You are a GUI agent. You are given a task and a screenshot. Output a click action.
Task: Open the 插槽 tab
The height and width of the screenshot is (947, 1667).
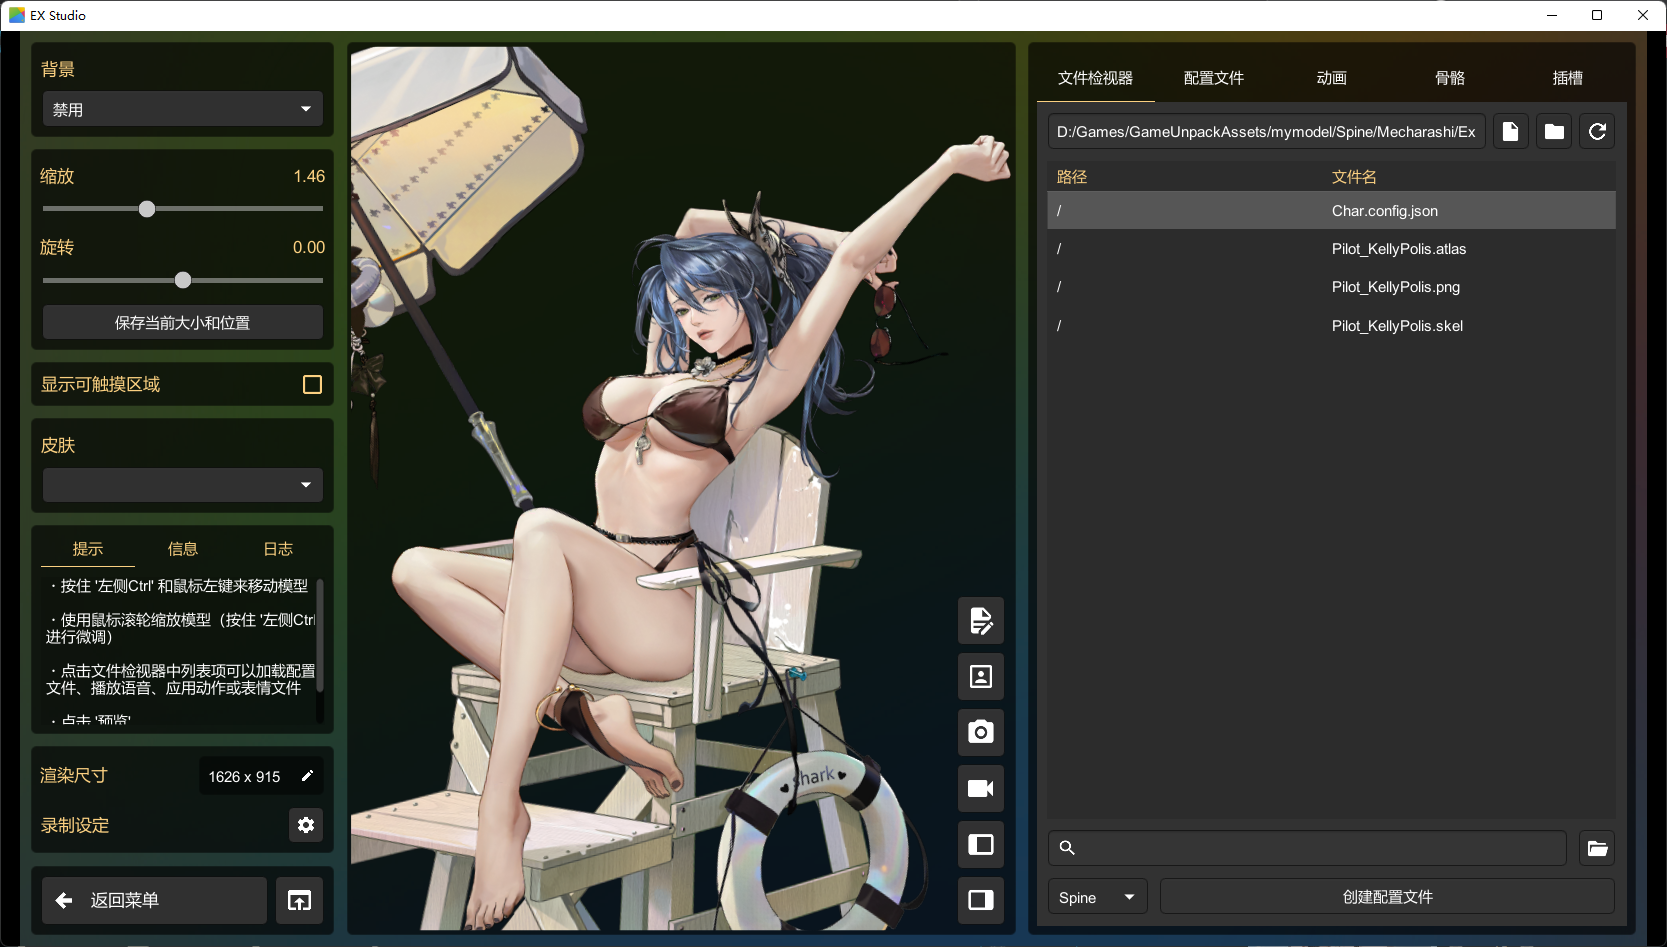click(1567, 78)
